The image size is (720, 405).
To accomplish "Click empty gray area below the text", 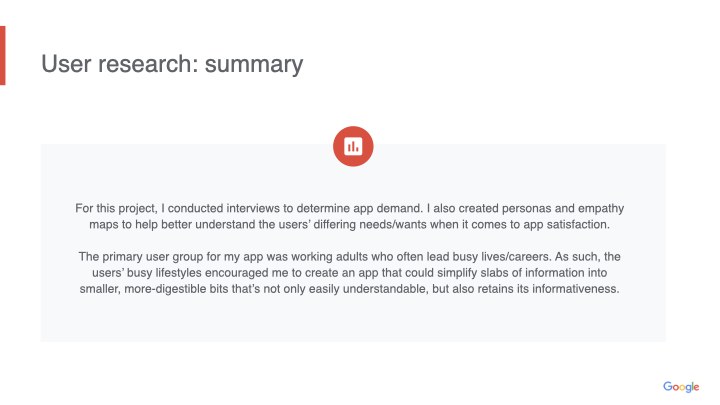I will point(352,322).
